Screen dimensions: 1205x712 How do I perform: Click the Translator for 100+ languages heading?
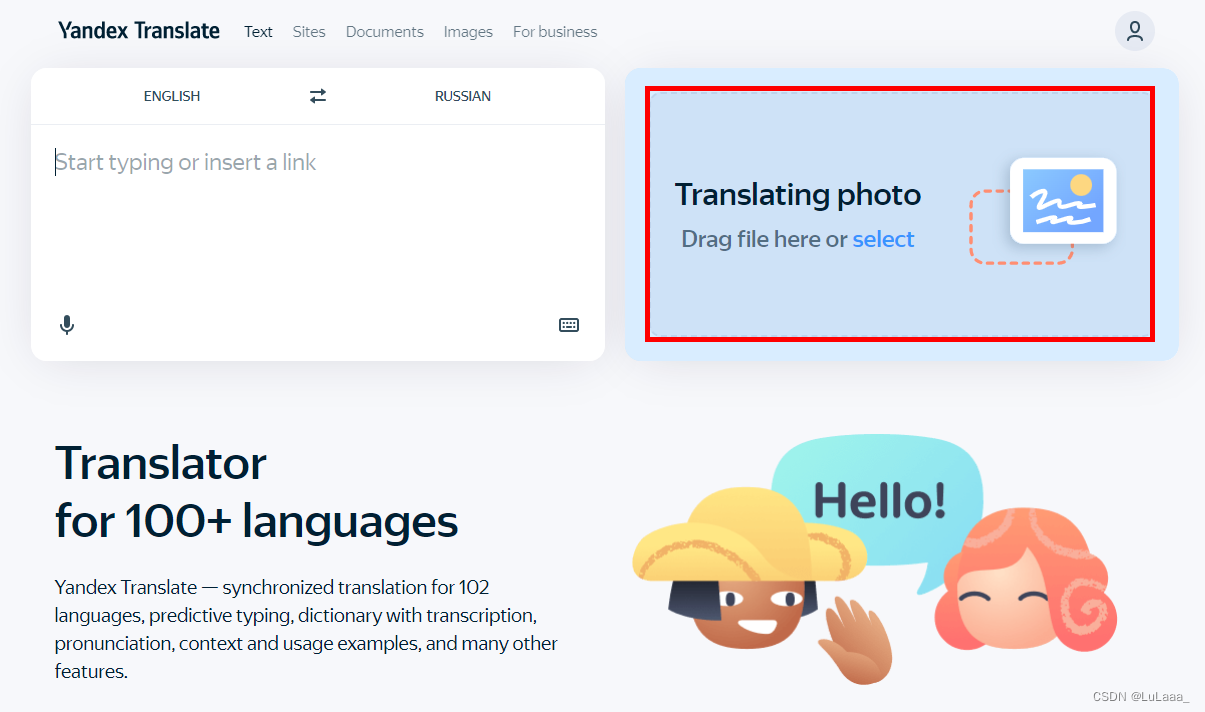[257, 491]
